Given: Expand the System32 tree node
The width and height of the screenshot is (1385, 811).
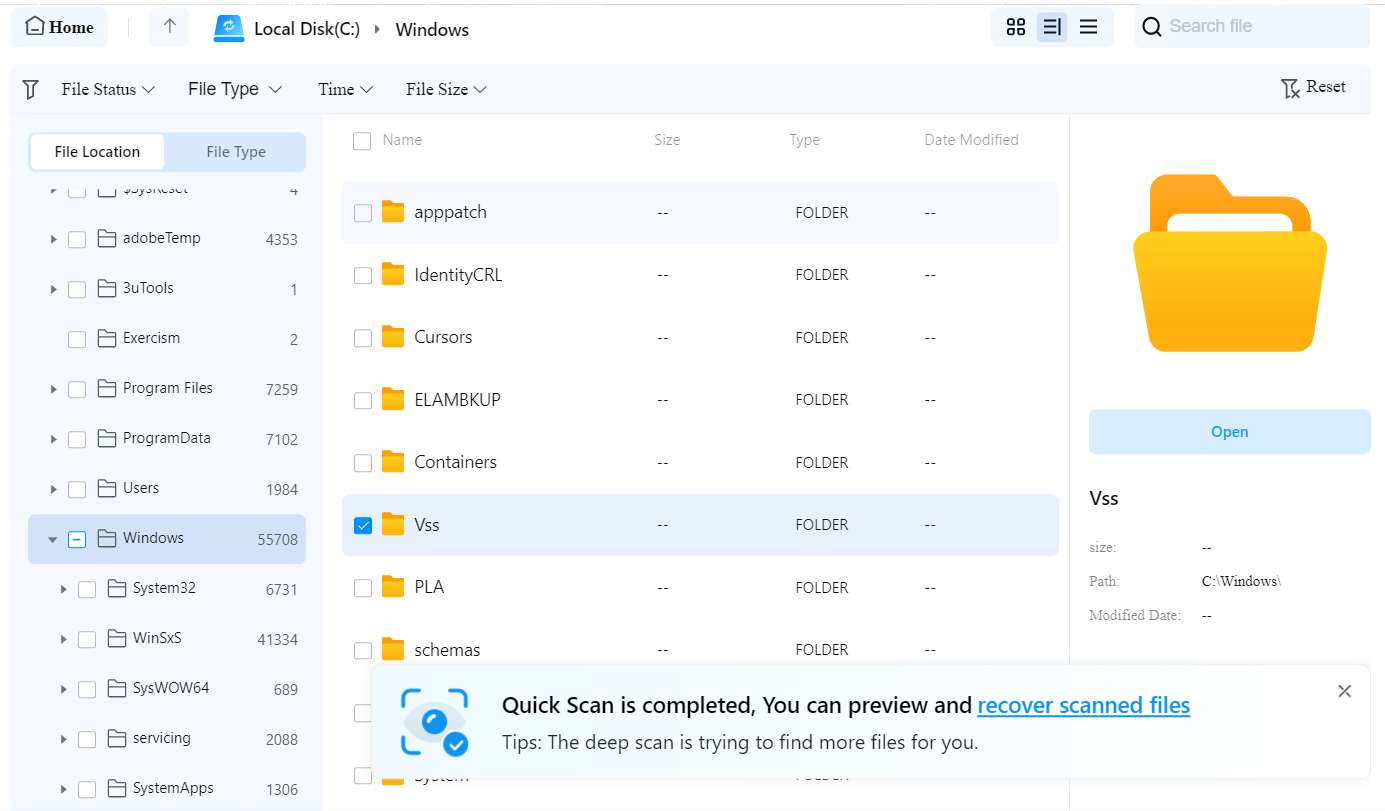Looking at the screenshot, I should [63, 589].
